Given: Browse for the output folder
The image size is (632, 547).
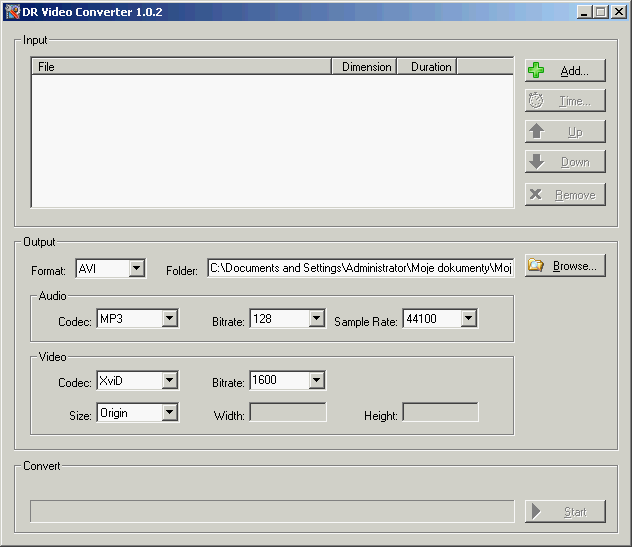Looking at the screenshot, I should [565, 266].
